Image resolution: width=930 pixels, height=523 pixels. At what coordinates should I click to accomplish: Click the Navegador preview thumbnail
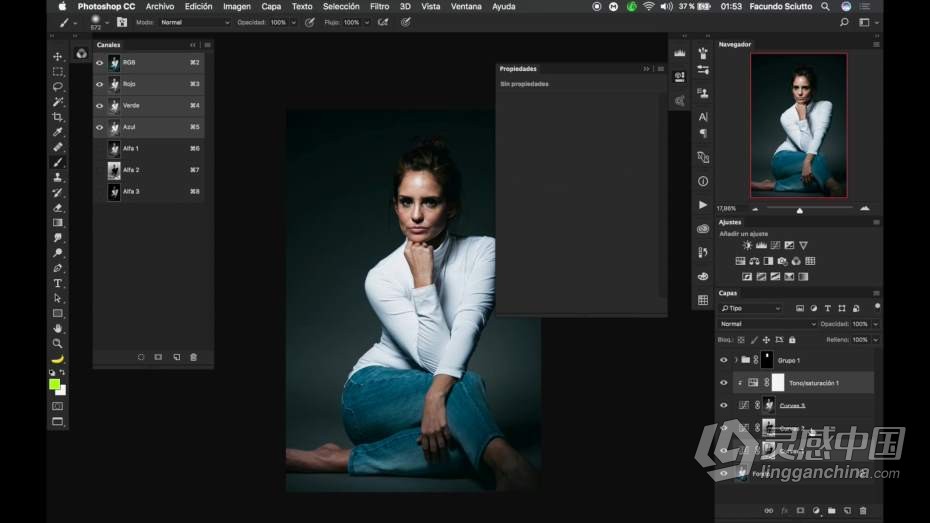(799, 125)
